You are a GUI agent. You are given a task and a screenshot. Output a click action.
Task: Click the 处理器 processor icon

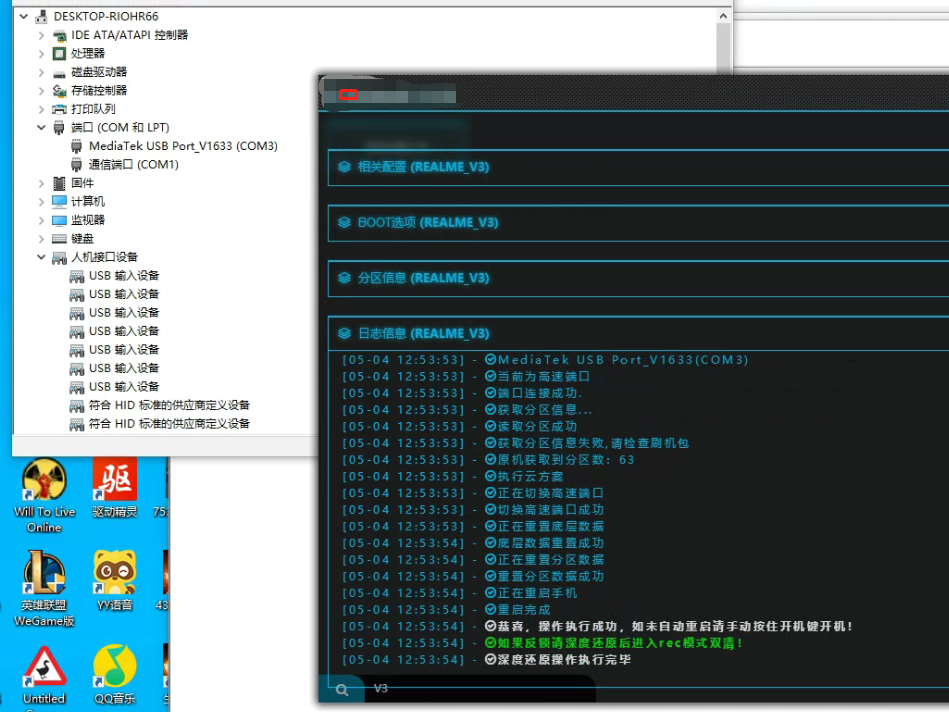(x=59, y=54)
